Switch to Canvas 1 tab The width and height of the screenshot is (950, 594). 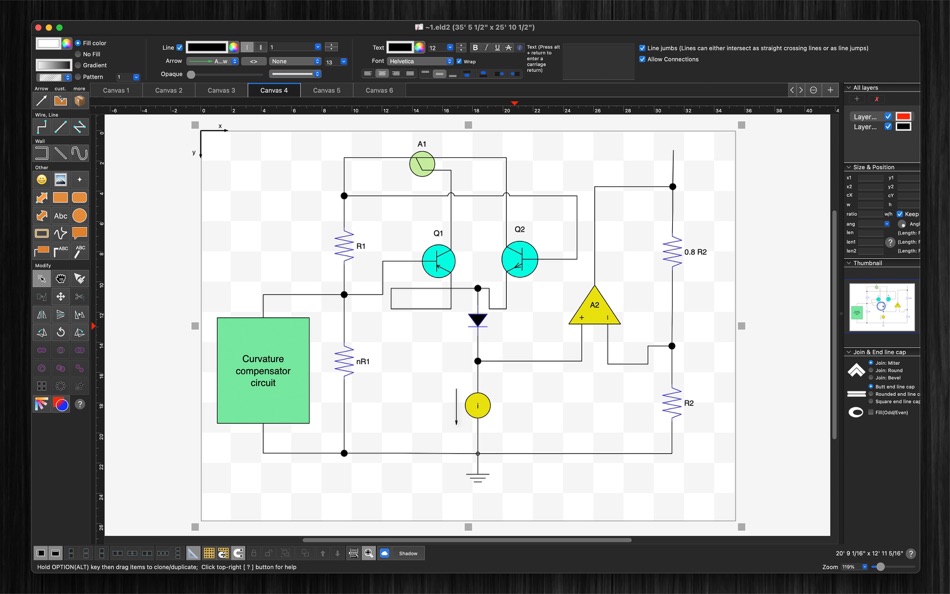click(116, 90)
